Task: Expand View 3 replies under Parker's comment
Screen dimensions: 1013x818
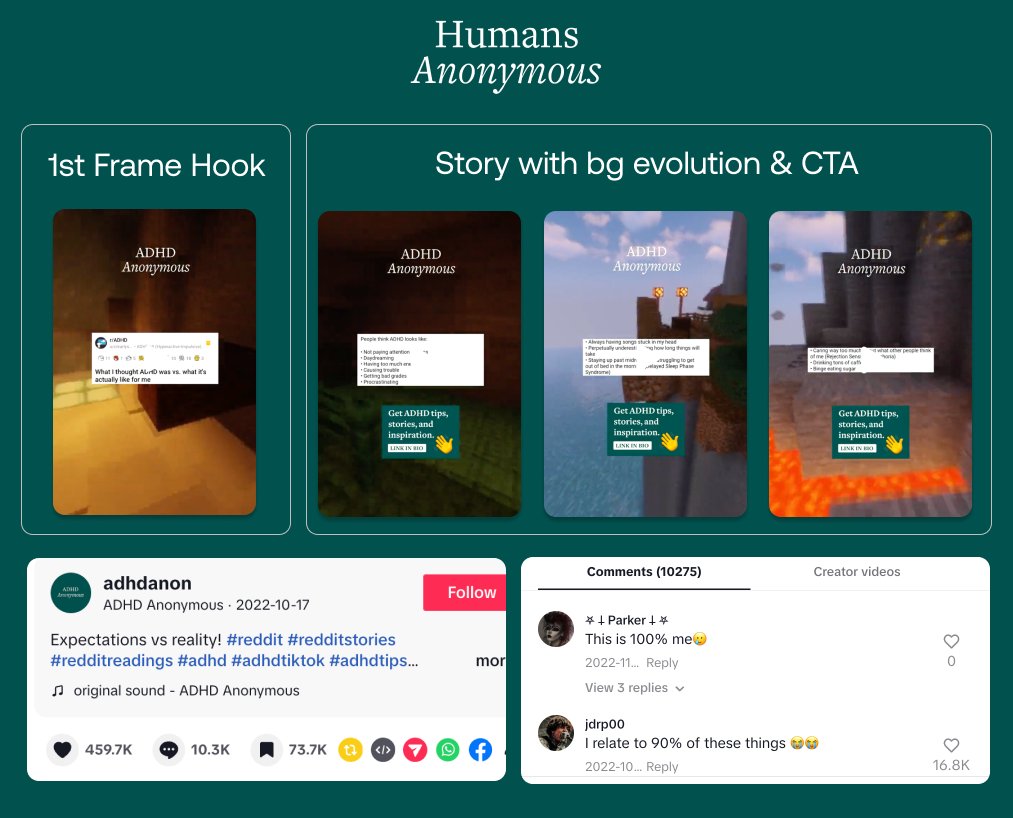Action: pos(634,688)
